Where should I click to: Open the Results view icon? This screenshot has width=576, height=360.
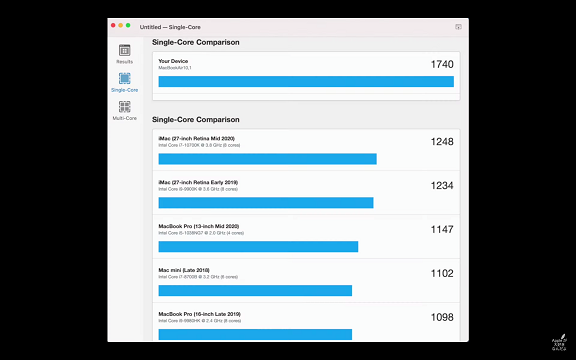coord(125,50)
